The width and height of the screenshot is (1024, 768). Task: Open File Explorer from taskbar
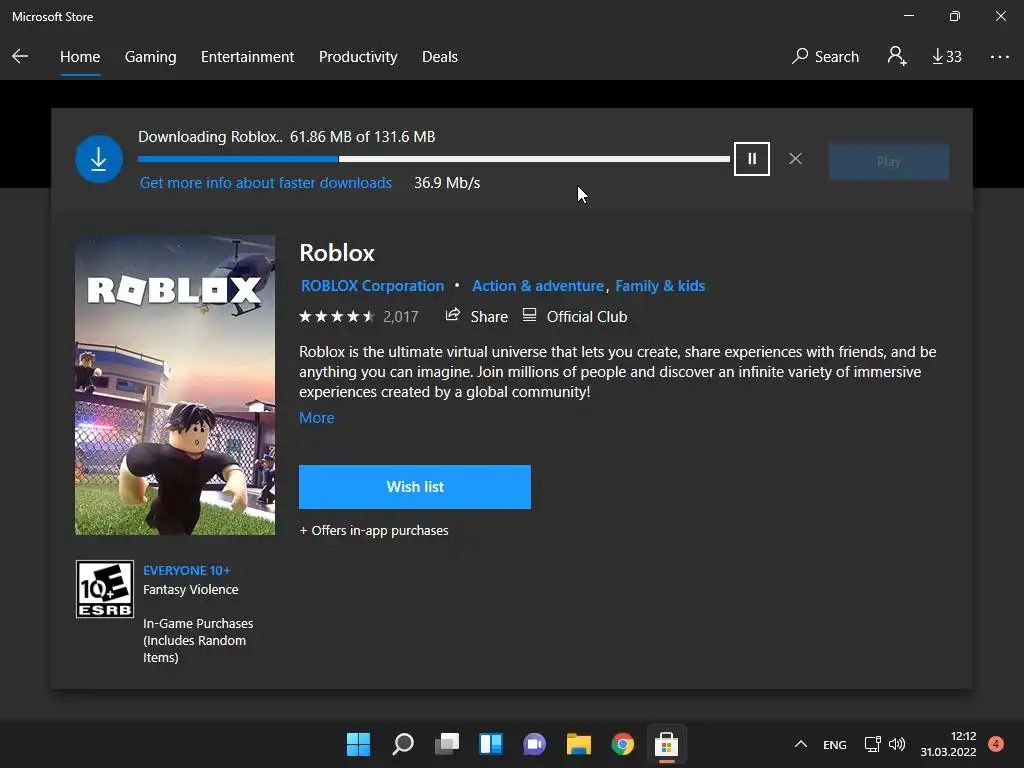[x=579, y=744]
